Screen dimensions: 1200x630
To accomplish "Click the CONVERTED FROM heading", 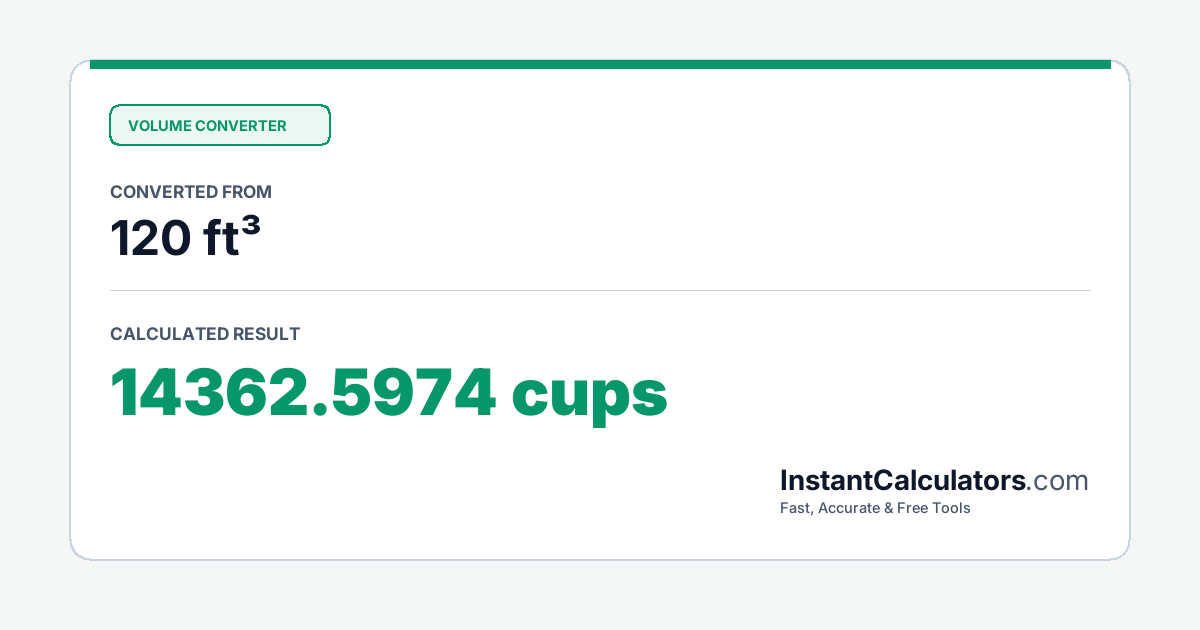I will point(191,192).
